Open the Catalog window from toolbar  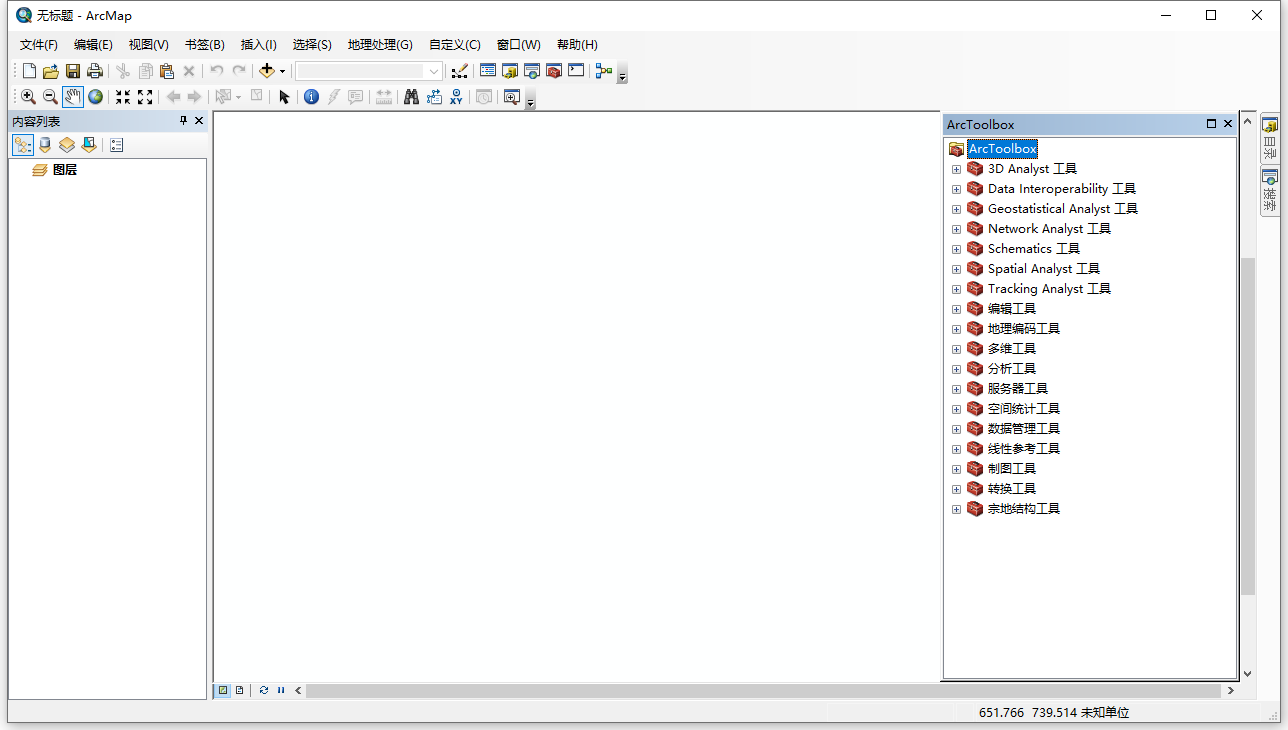(x=510, y=71)
